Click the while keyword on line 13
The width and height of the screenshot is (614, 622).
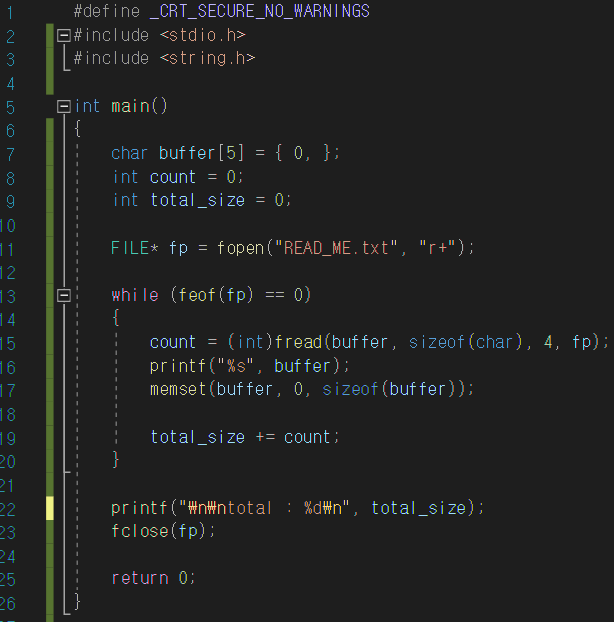pos(135,295)
